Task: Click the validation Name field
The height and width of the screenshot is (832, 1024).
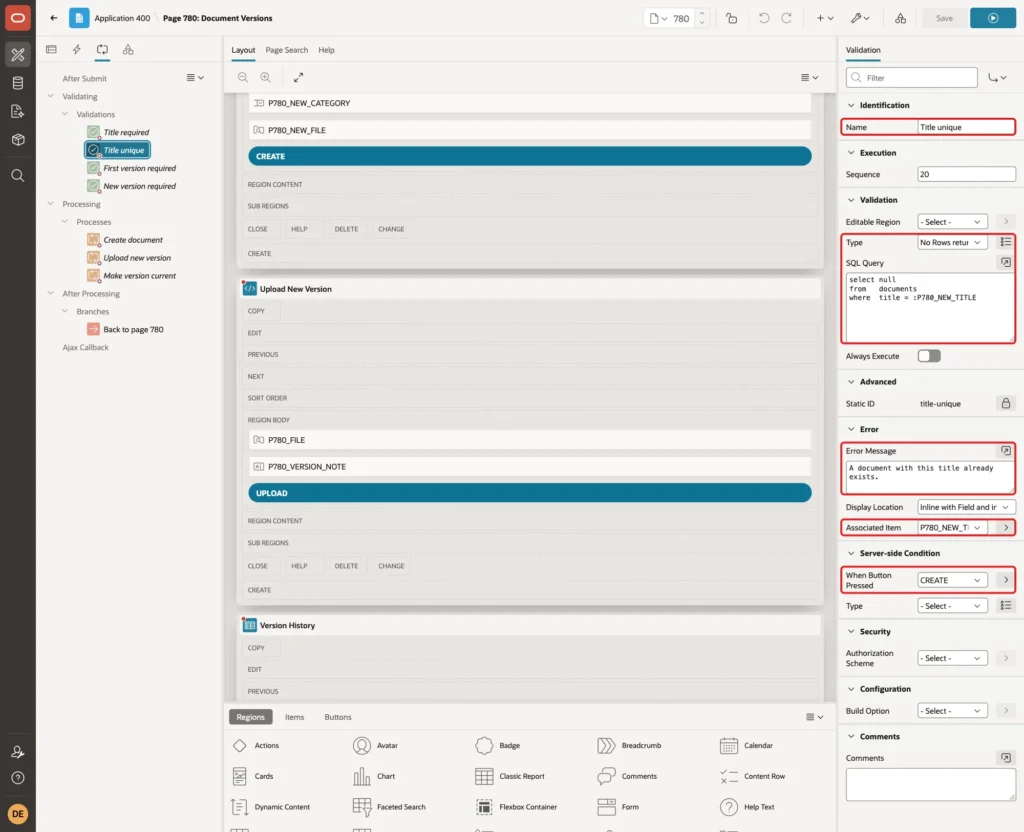Action: (x=966, y=127)
